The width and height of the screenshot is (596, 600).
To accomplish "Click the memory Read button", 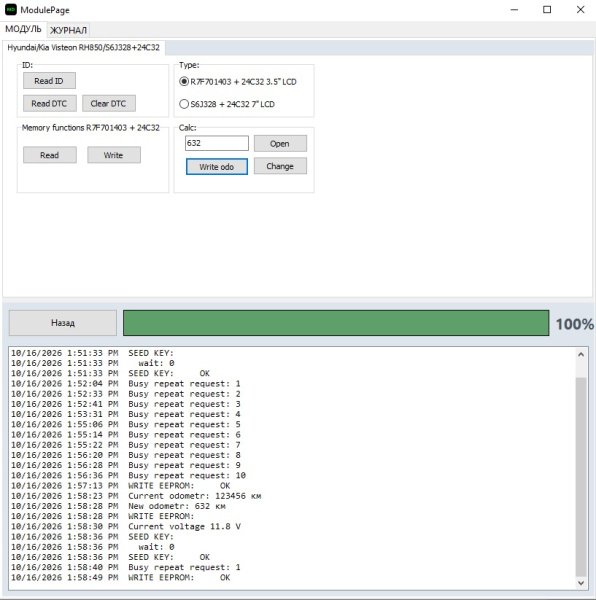I will point(50,155).
